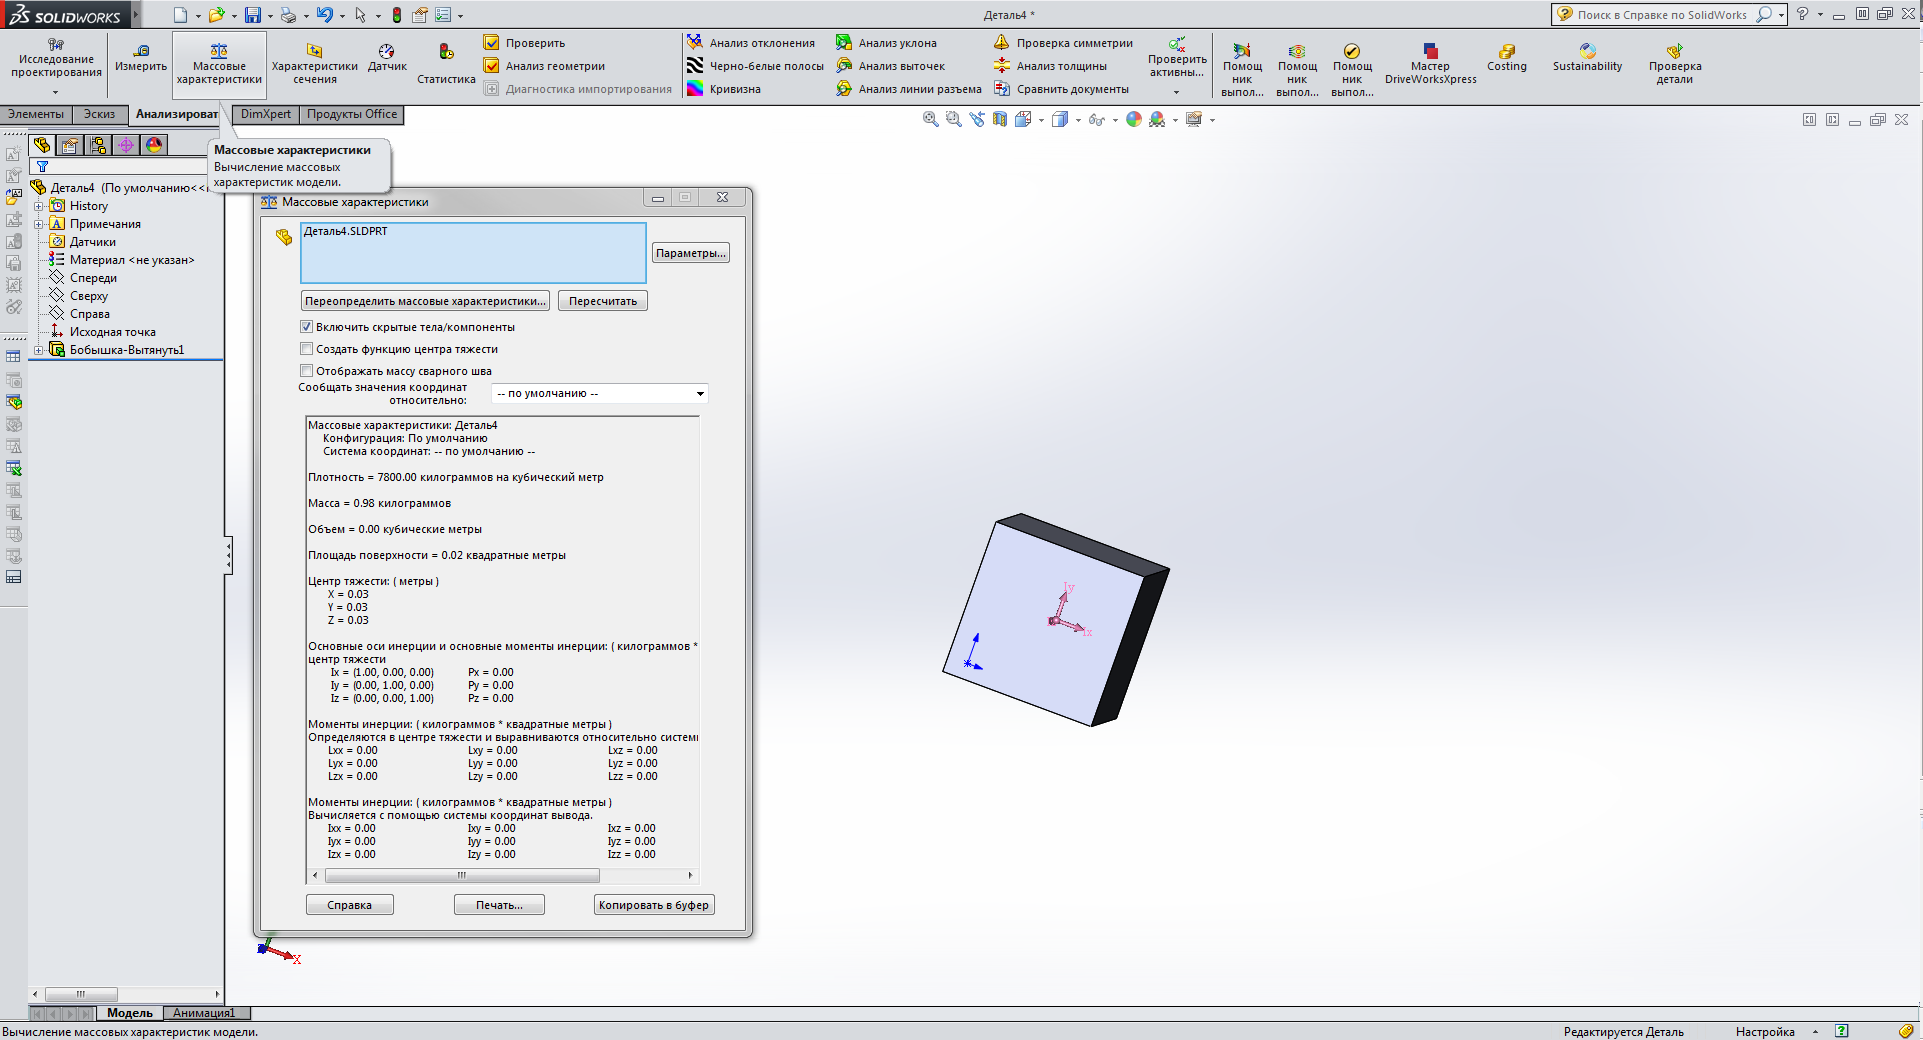This screenshot has width=1923, height=1040.
Task: Switch to the DimXpert tab
Action: click(266, 114)
